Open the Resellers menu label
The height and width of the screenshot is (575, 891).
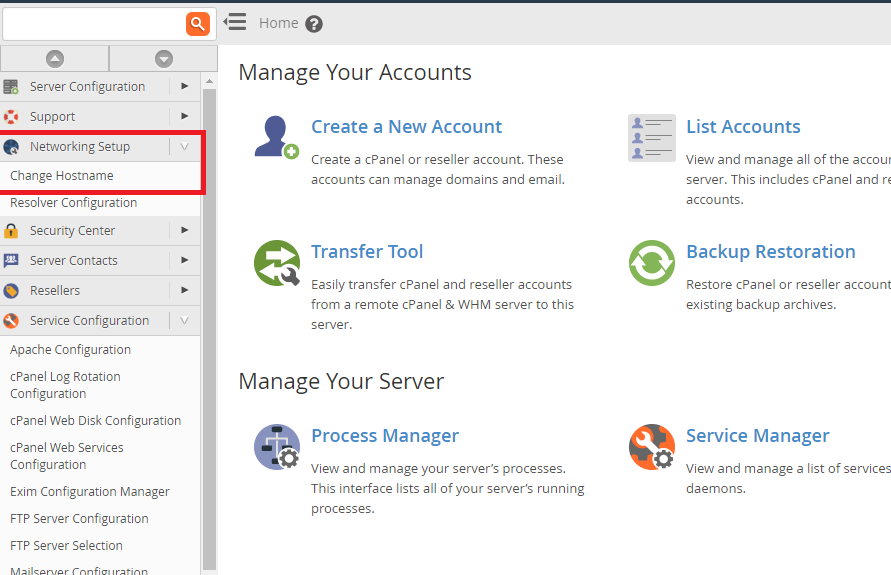[x=55, y=290]
